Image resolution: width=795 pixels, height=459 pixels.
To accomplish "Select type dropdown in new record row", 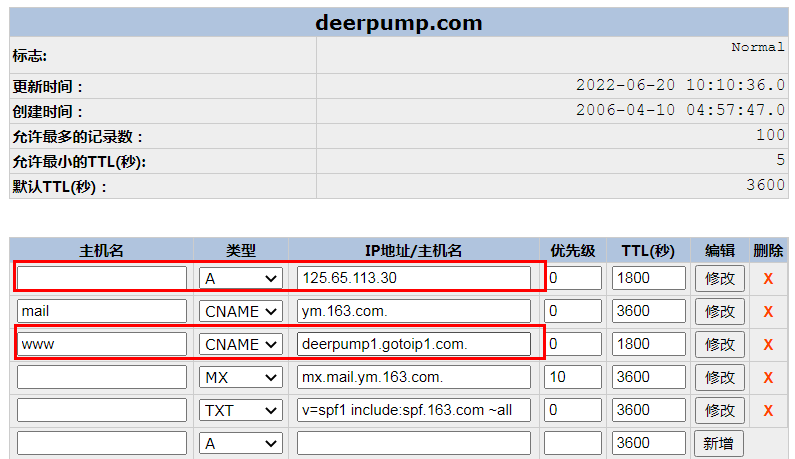I will tap(241, 443).
